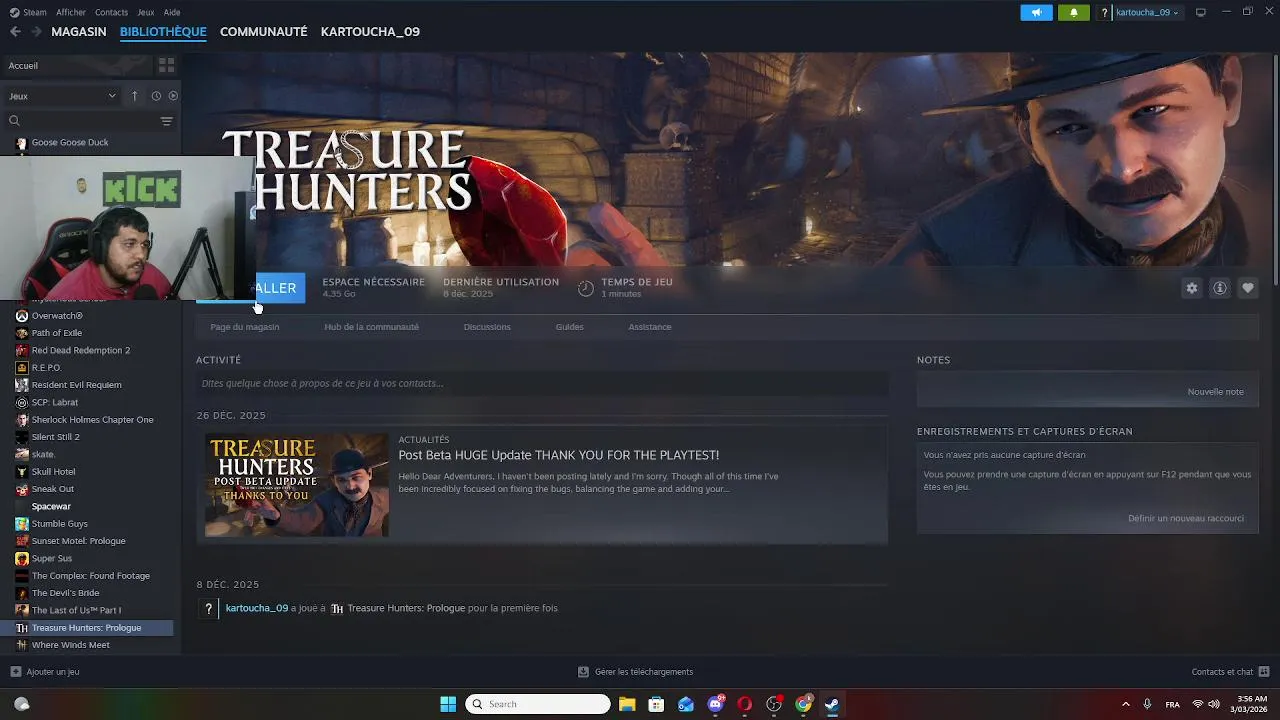Open the KARTOUCHA_09 profile tab
The height and width of the screenshot is (720, 1280).
click(370, 32)
